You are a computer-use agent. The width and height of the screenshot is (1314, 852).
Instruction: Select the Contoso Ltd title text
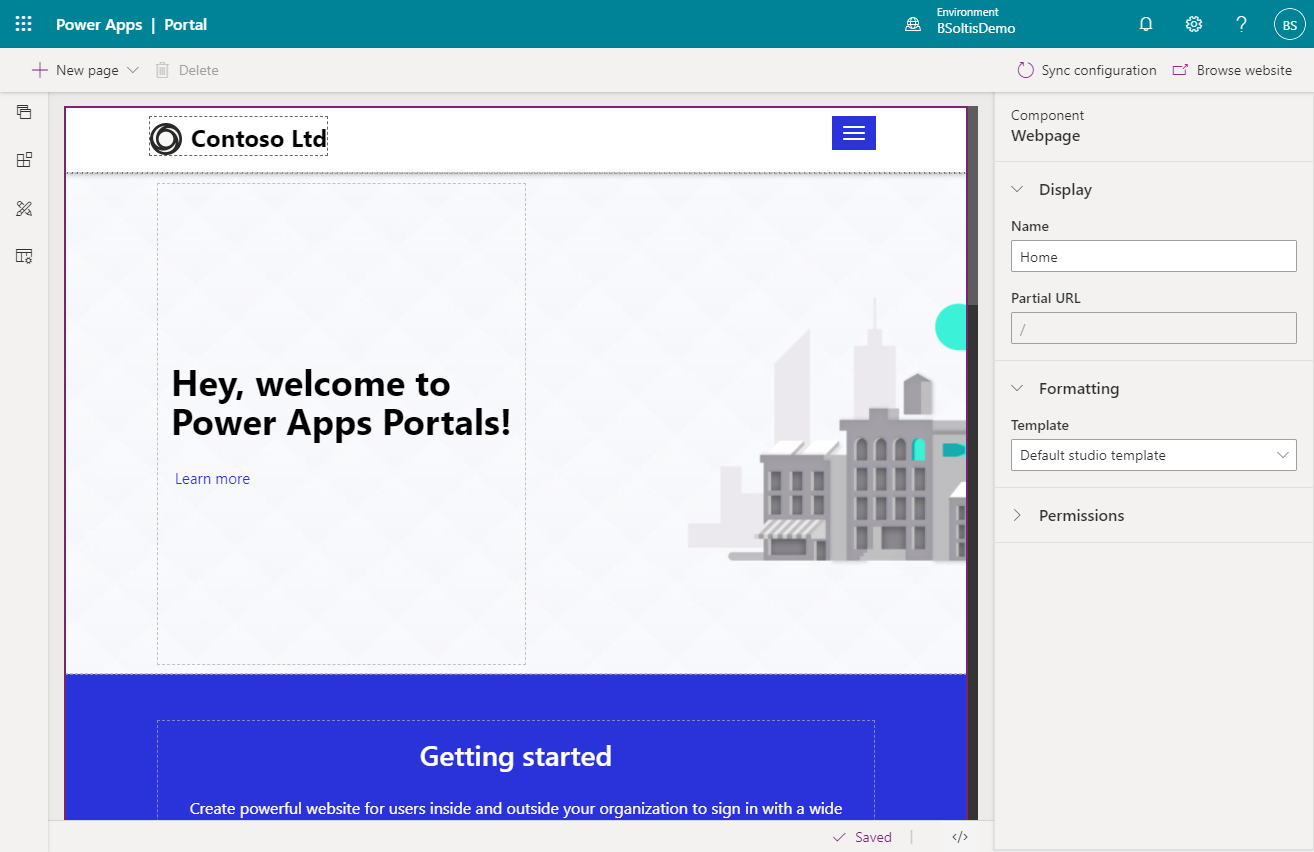259,139
